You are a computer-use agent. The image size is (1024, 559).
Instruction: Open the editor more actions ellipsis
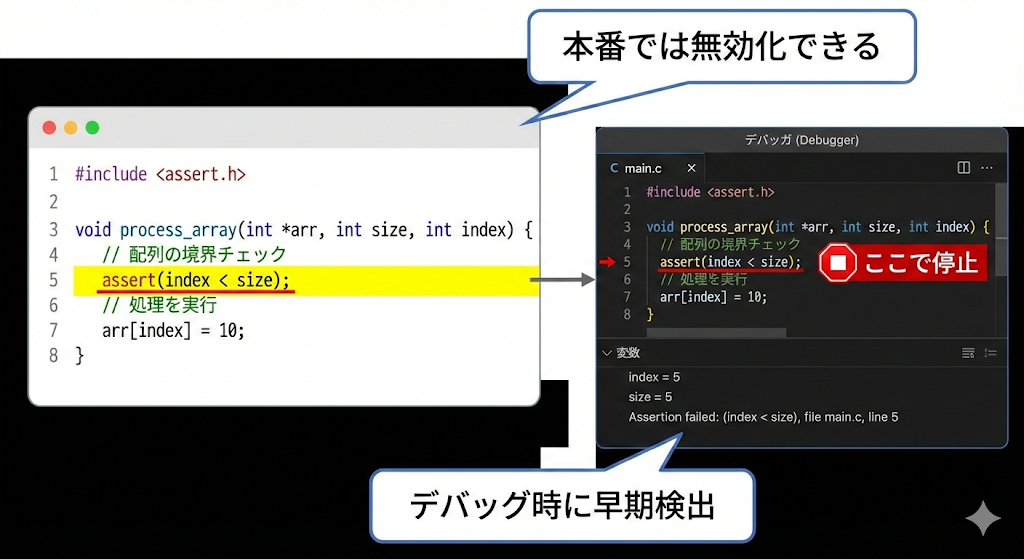click(x=987, y=168)
